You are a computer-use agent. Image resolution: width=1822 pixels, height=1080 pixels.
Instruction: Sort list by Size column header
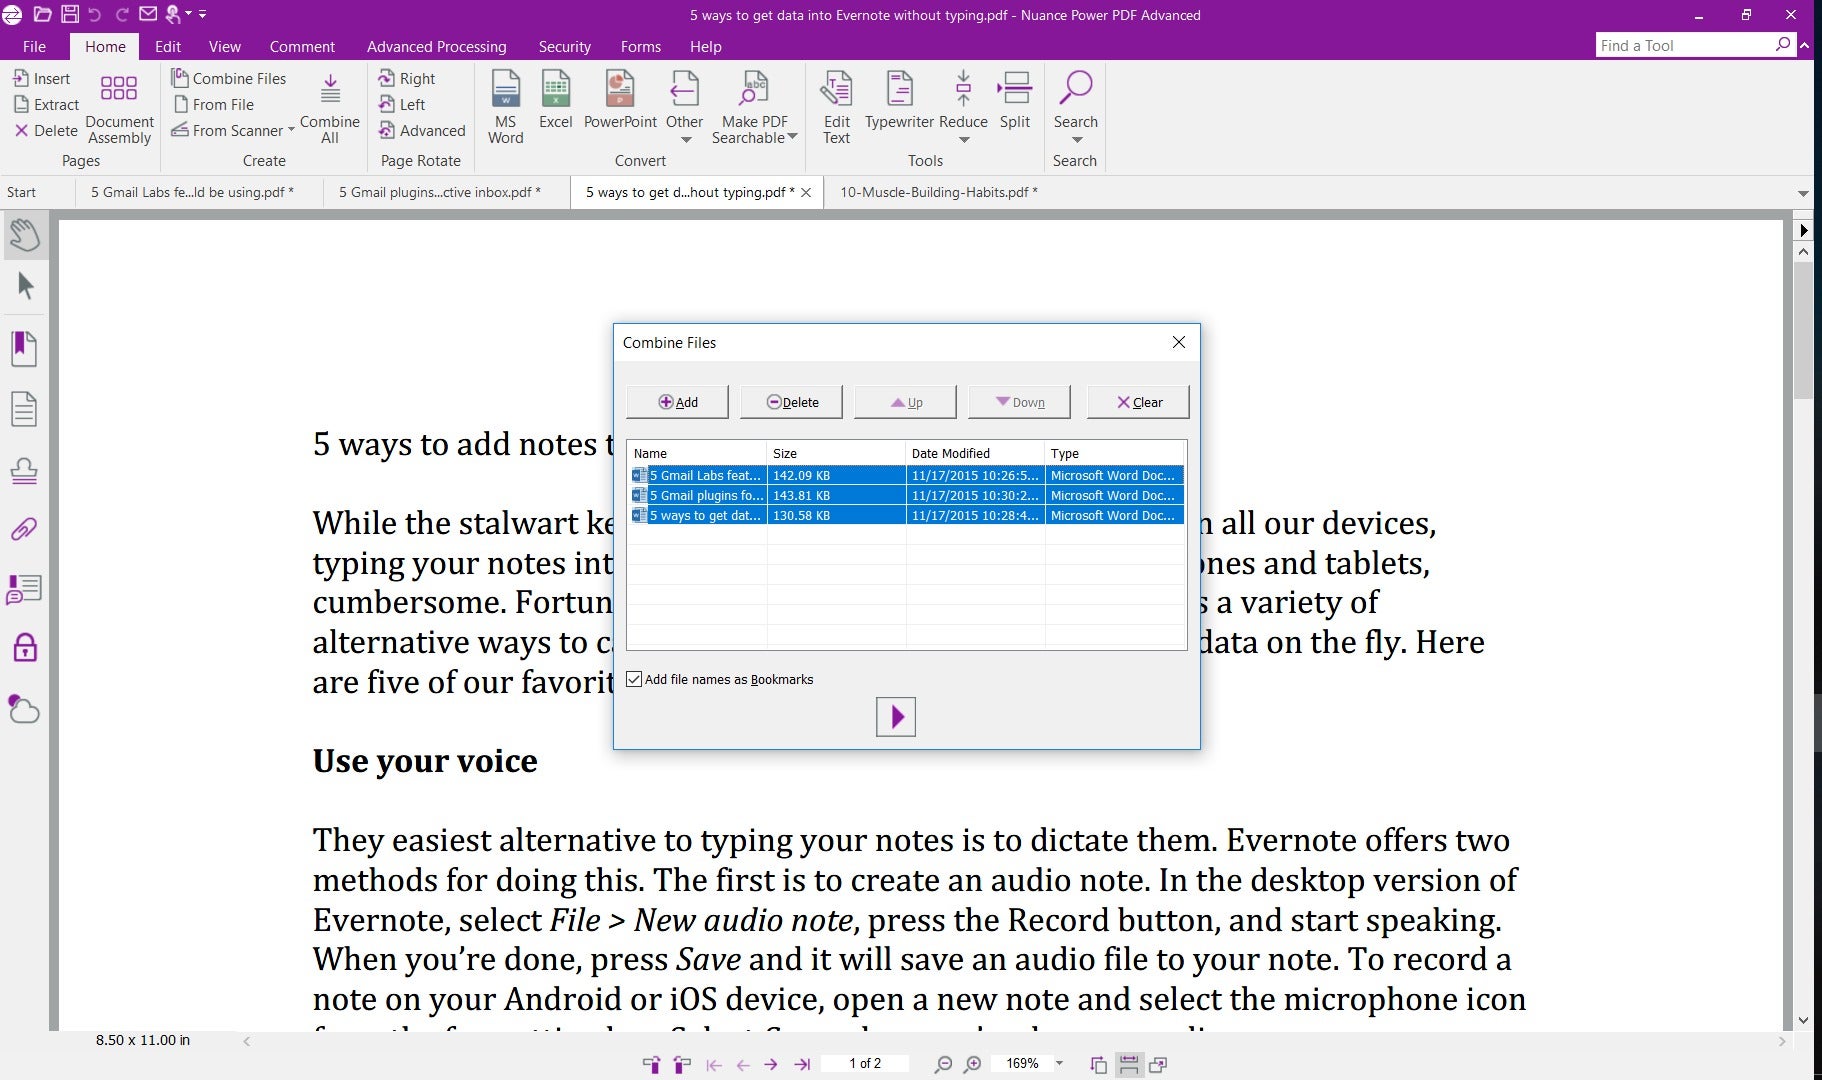(836, 453)
